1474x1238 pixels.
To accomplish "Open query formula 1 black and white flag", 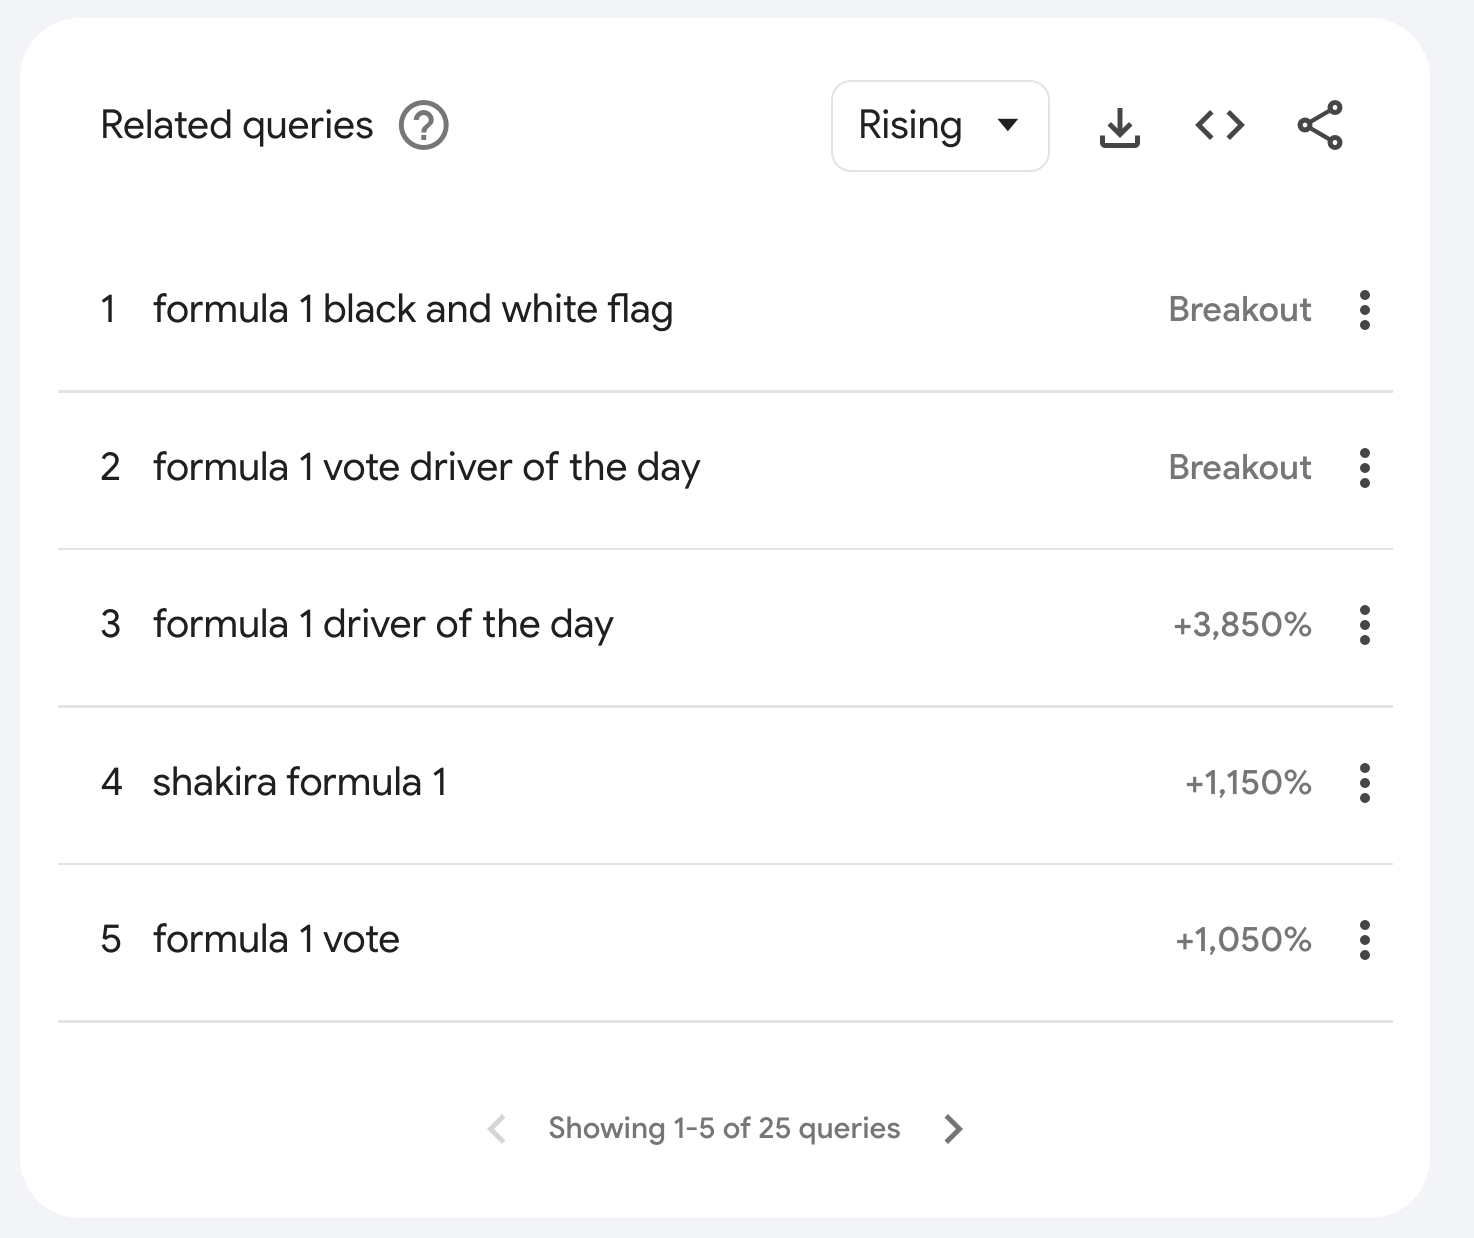I will pyautogui.click(x=412, y=310).
